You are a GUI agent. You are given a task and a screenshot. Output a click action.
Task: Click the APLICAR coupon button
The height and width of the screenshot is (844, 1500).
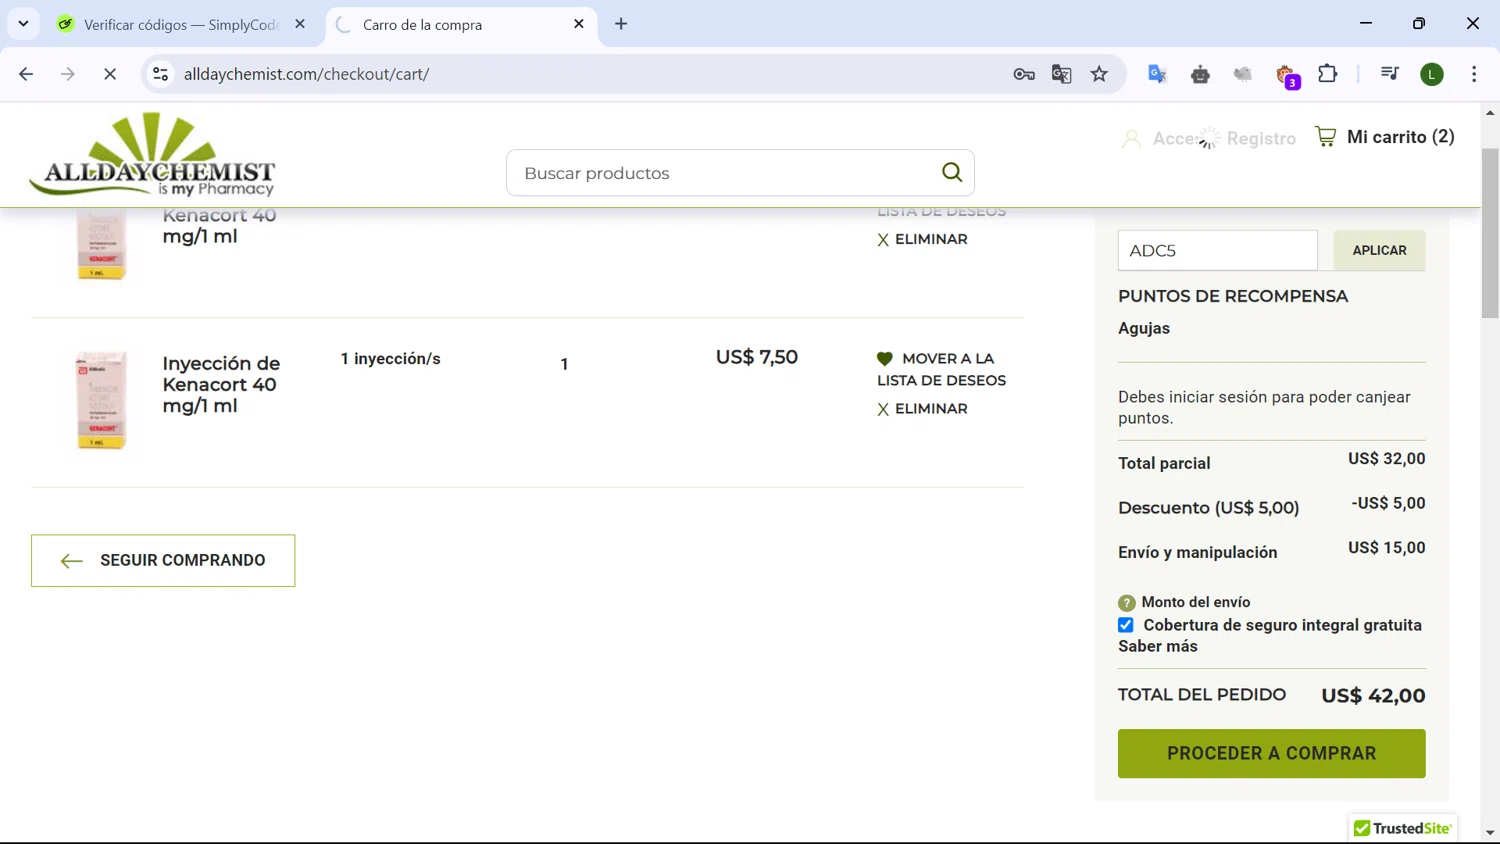point(1379,251)
